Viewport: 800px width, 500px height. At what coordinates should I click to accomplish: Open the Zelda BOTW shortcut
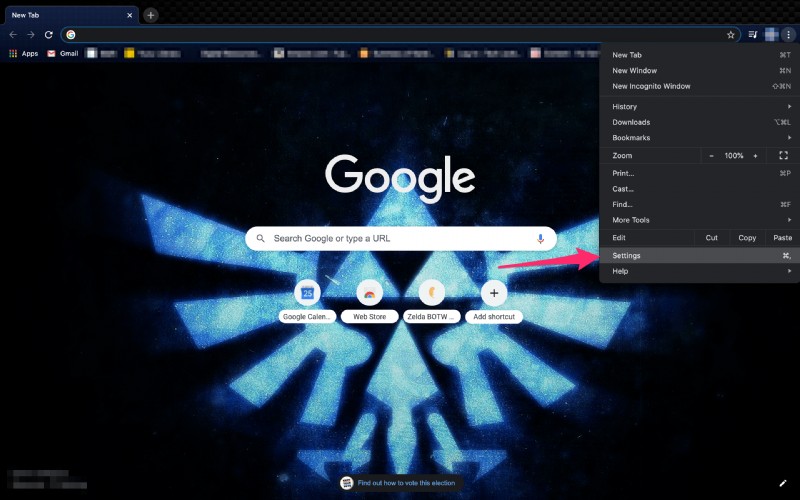pos(432,301)
